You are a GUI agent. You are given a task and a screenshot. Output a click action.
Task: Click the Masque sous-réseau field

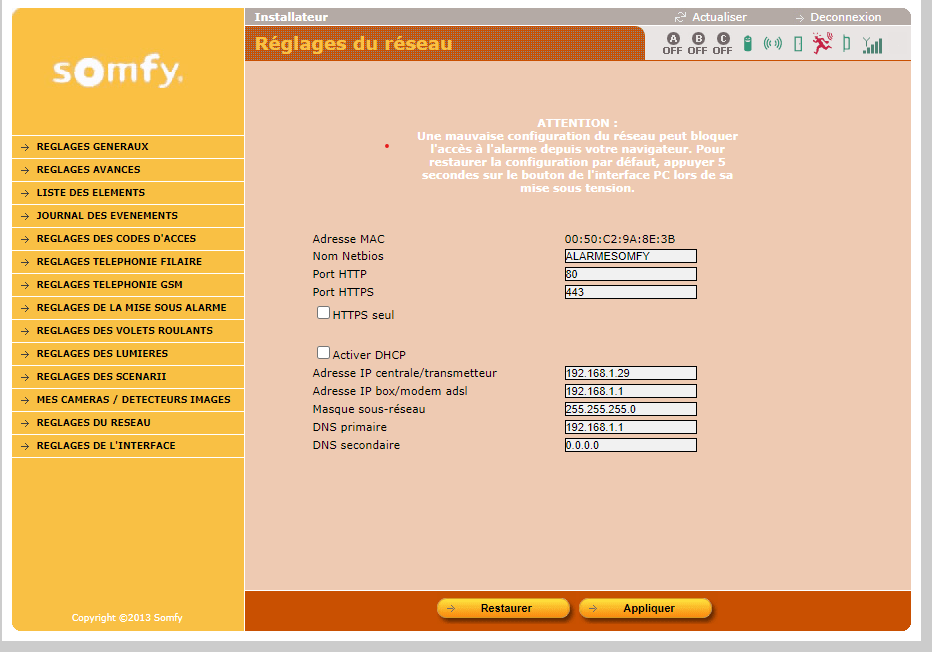pos(631,409)
